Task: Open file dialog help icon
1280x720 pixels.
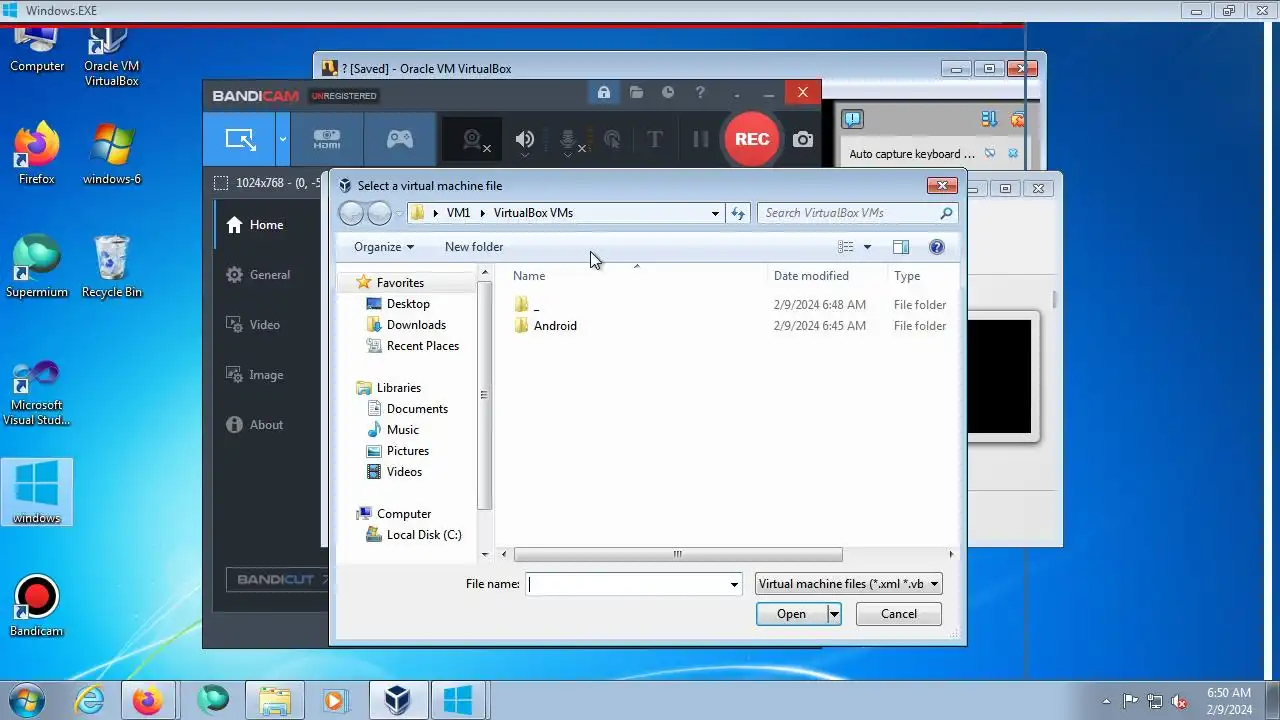Action: (937, 247)
